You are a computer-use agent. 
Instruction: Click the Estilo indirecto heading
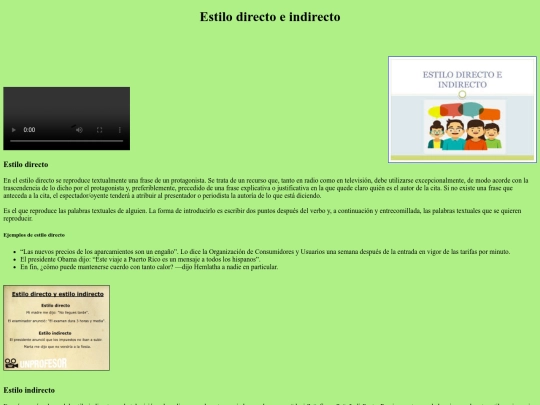[x=29, y=390]
